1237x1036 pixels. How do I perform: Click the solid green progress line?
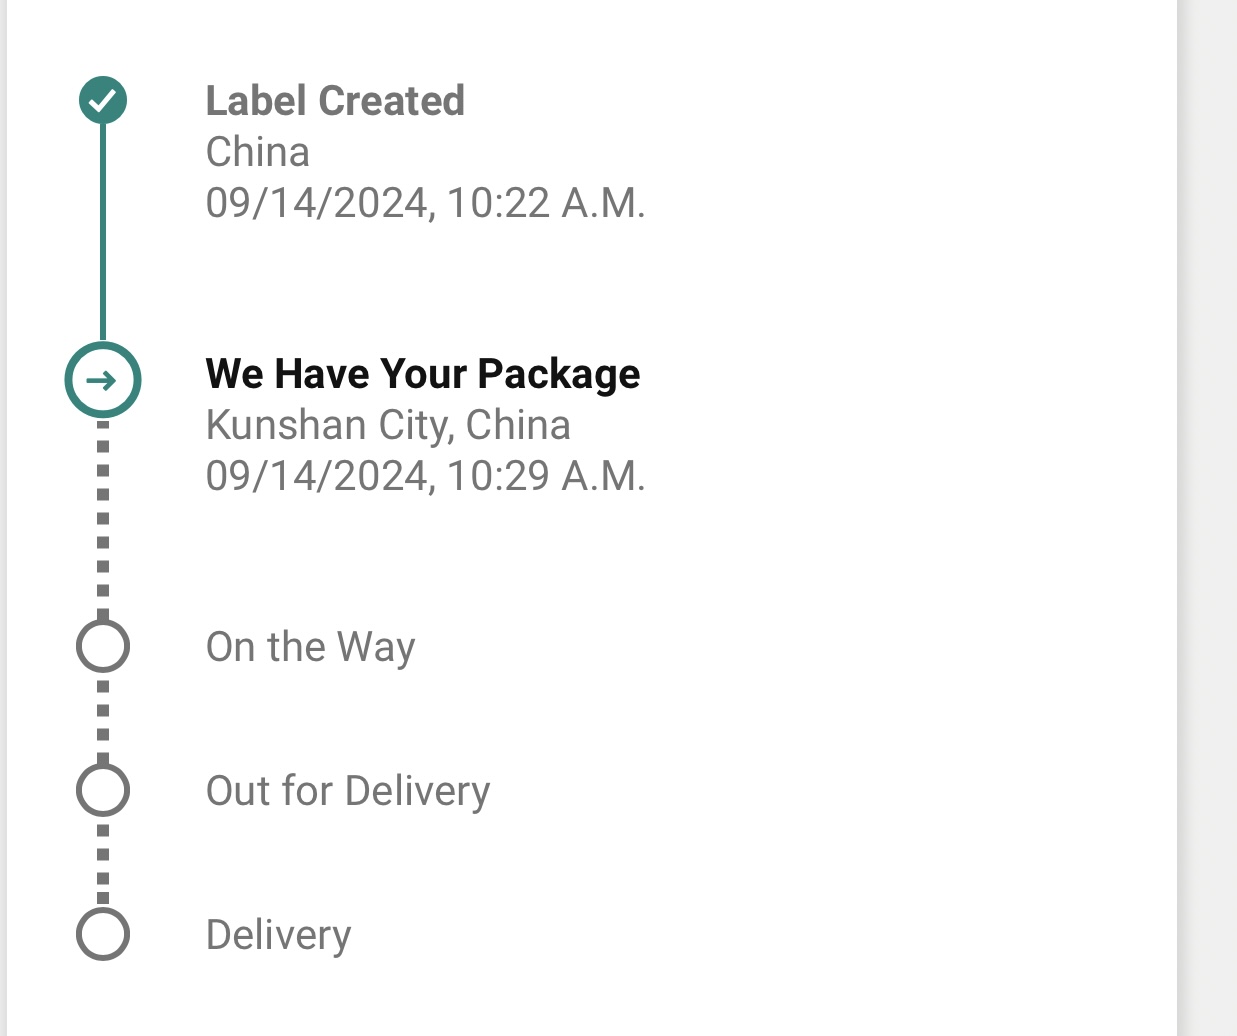click(x=103, y=230)
